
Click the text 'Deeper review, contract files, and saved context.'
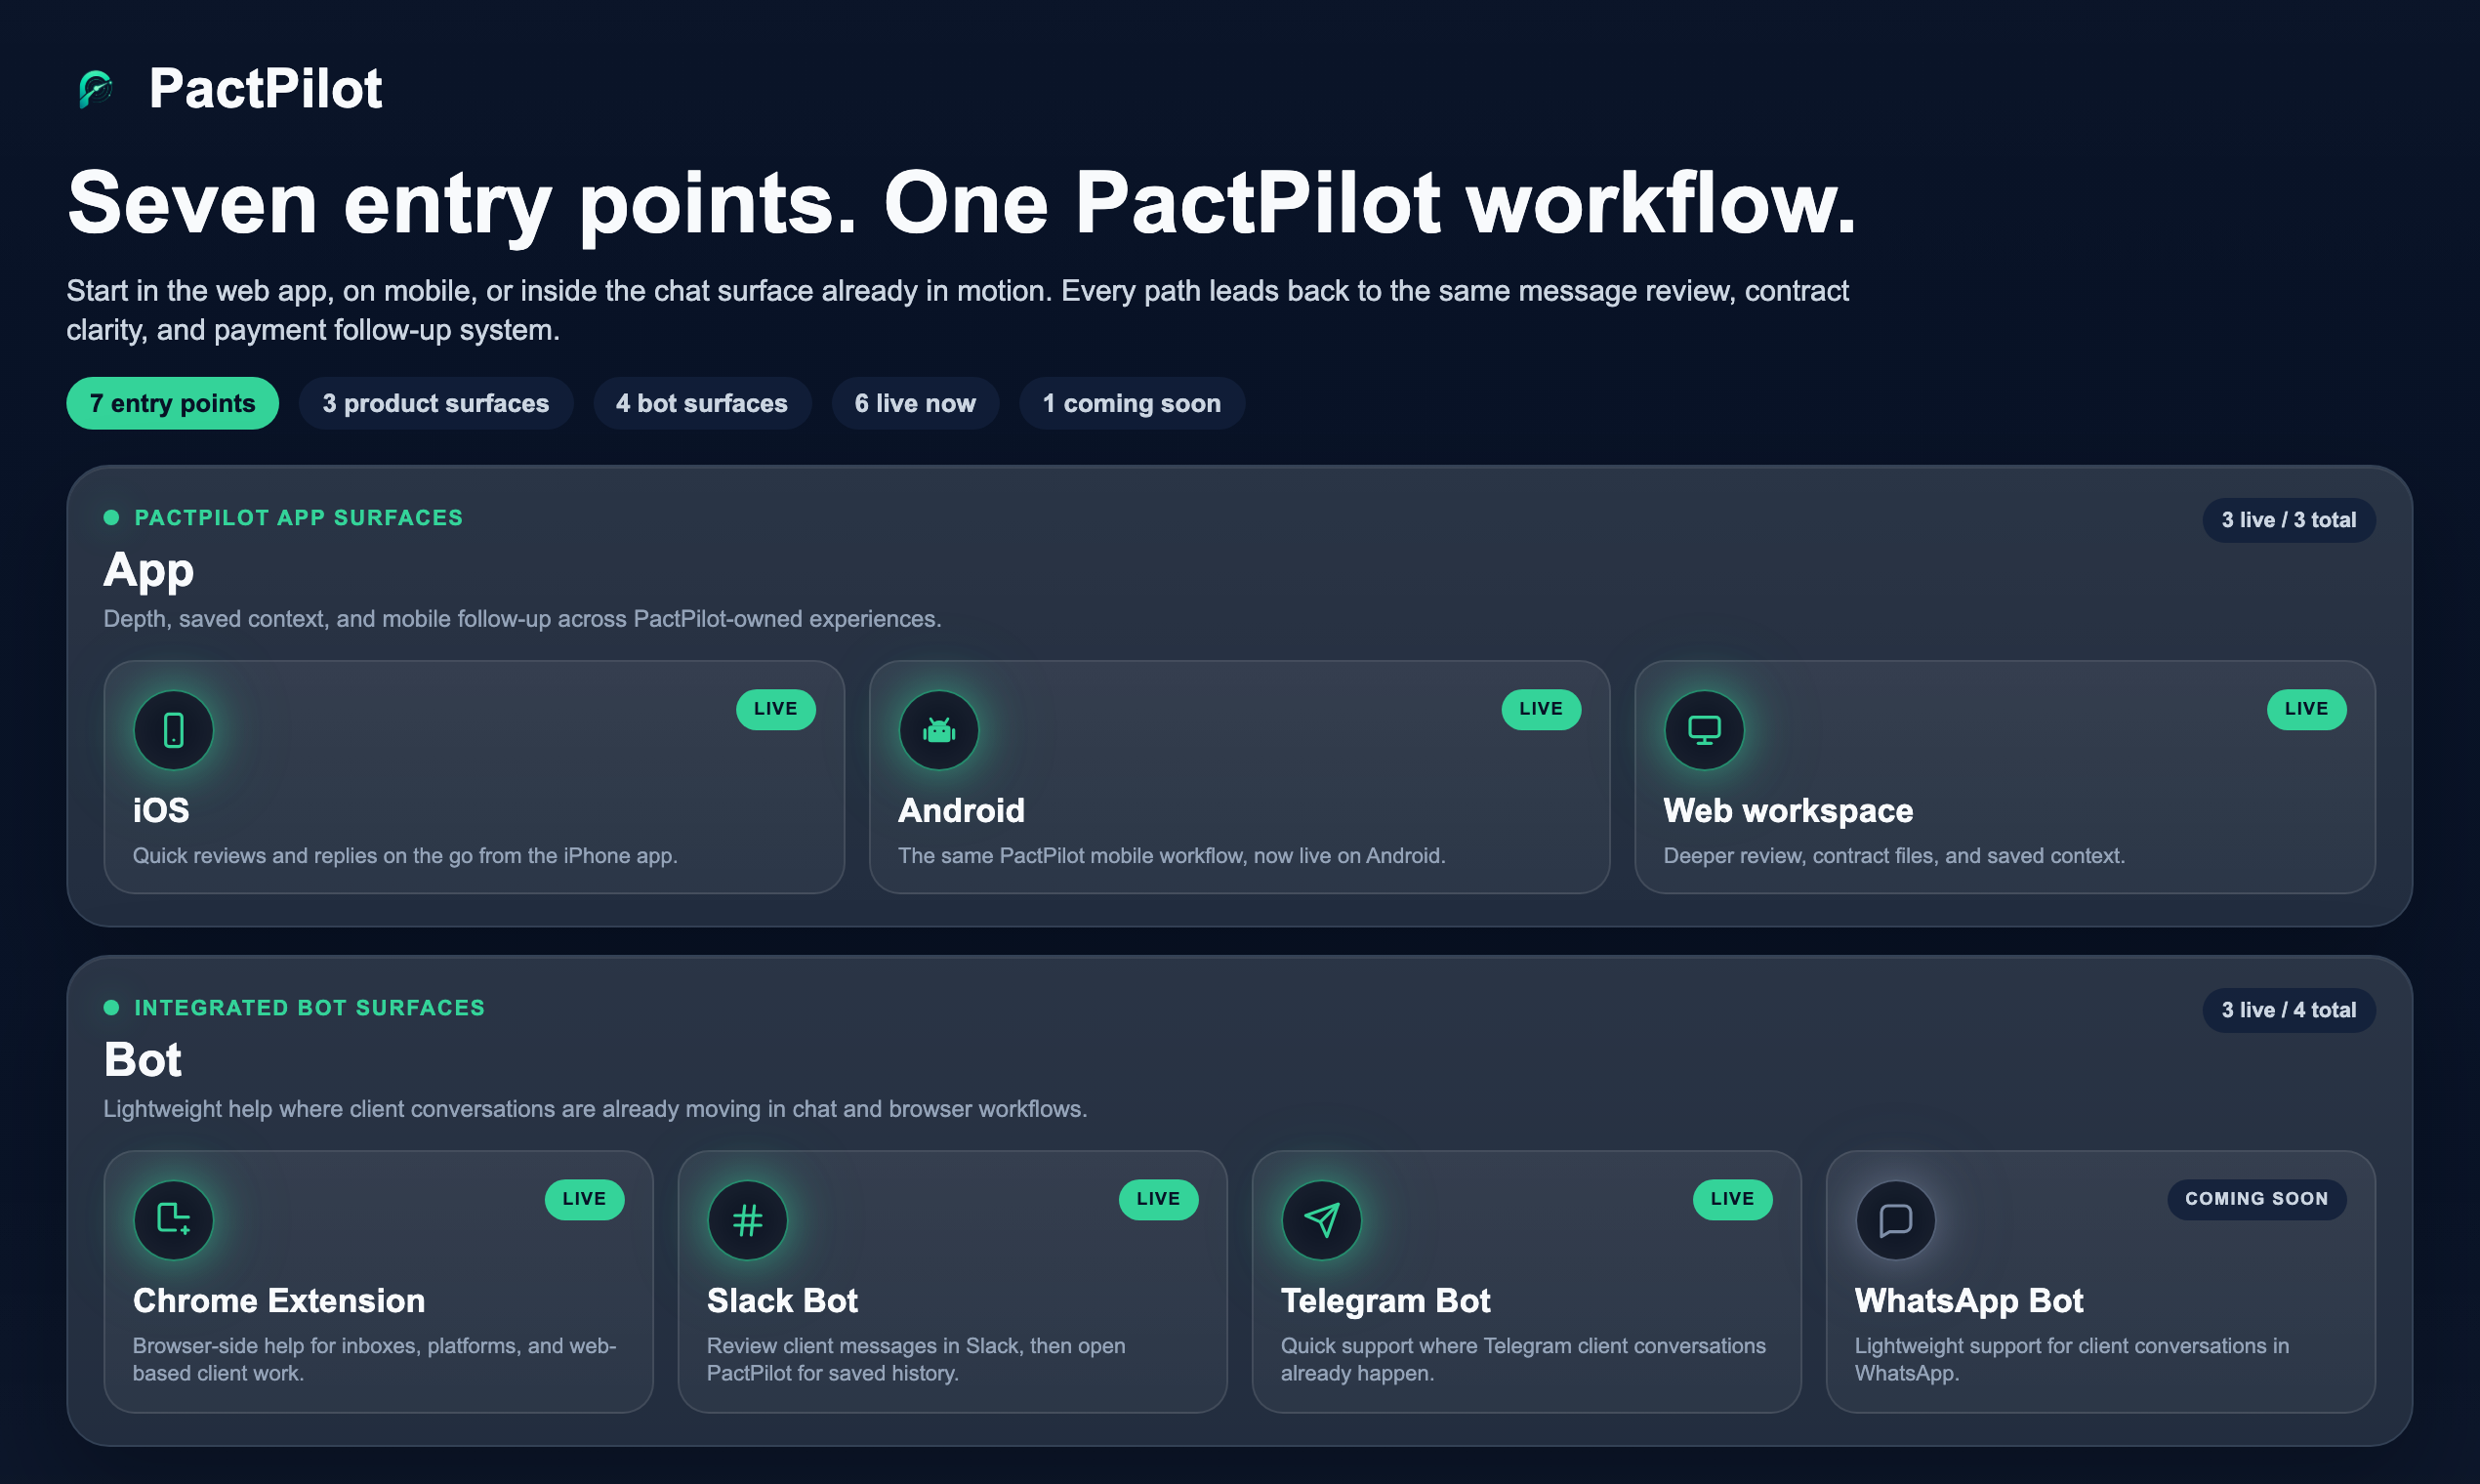[1894, 856]
